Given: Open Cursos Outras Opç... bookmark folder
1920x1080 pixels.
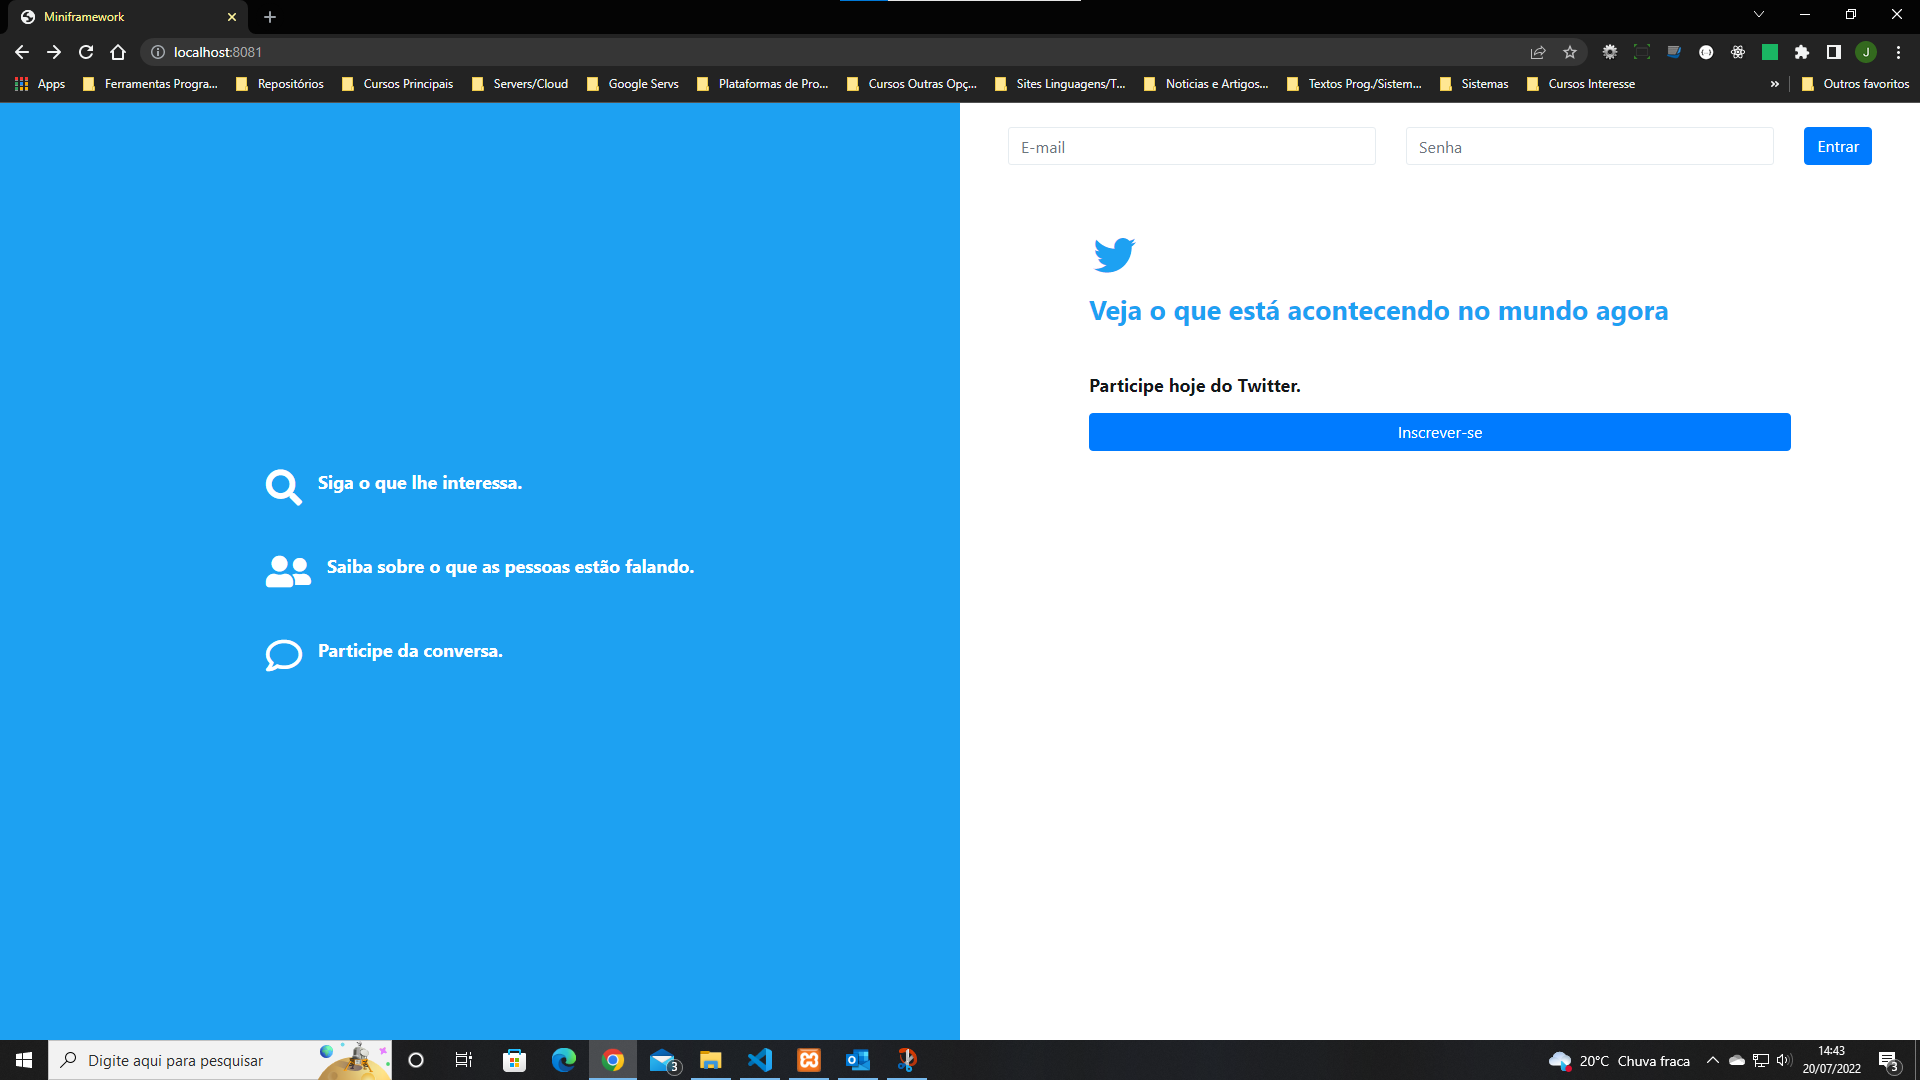Looking at the screenshot, I should (x=912, y=84).
